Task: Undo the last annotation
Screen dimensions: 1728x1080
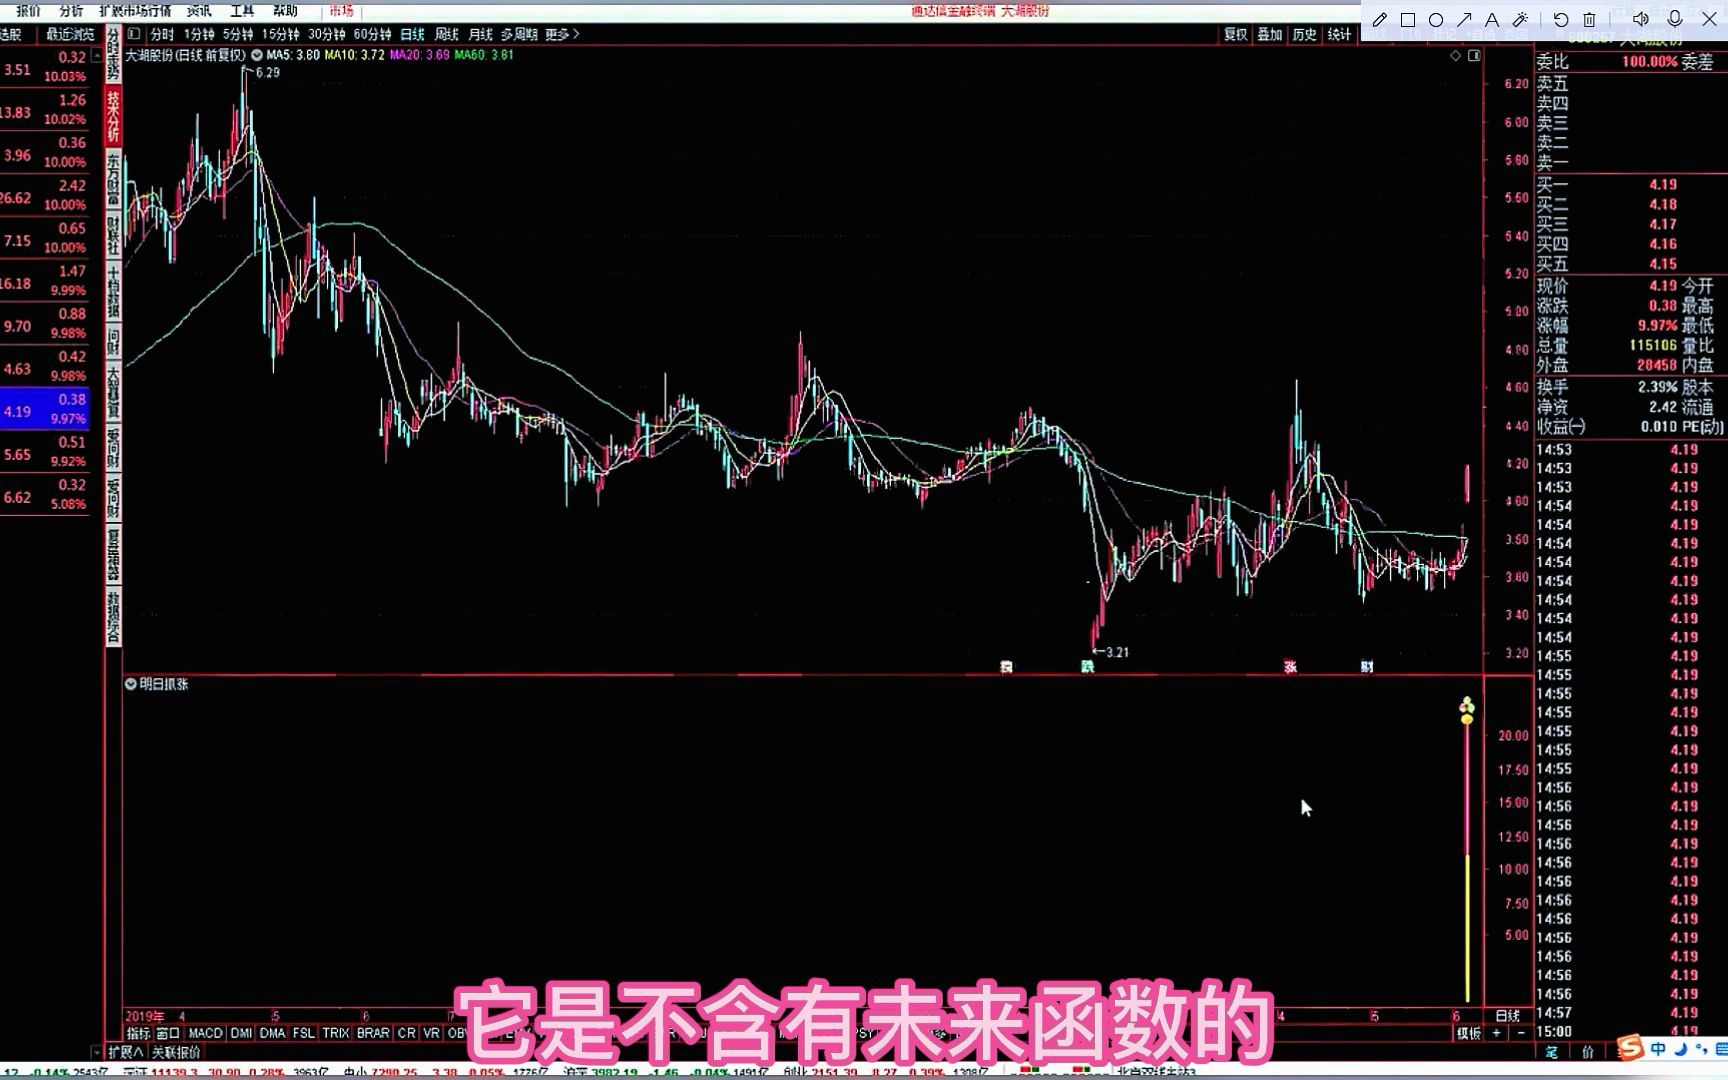Action: coord(1561,20)
